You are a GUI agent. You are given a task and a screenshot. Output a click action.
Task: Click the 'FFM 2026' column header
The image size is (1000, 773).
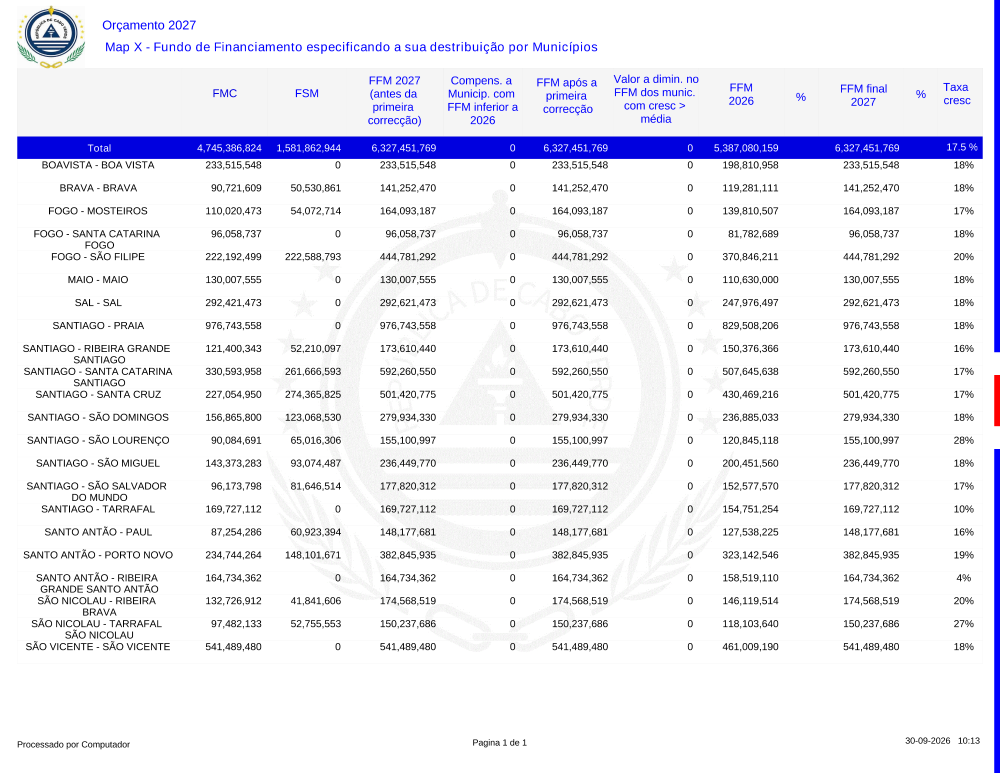[x=741, y=94]
